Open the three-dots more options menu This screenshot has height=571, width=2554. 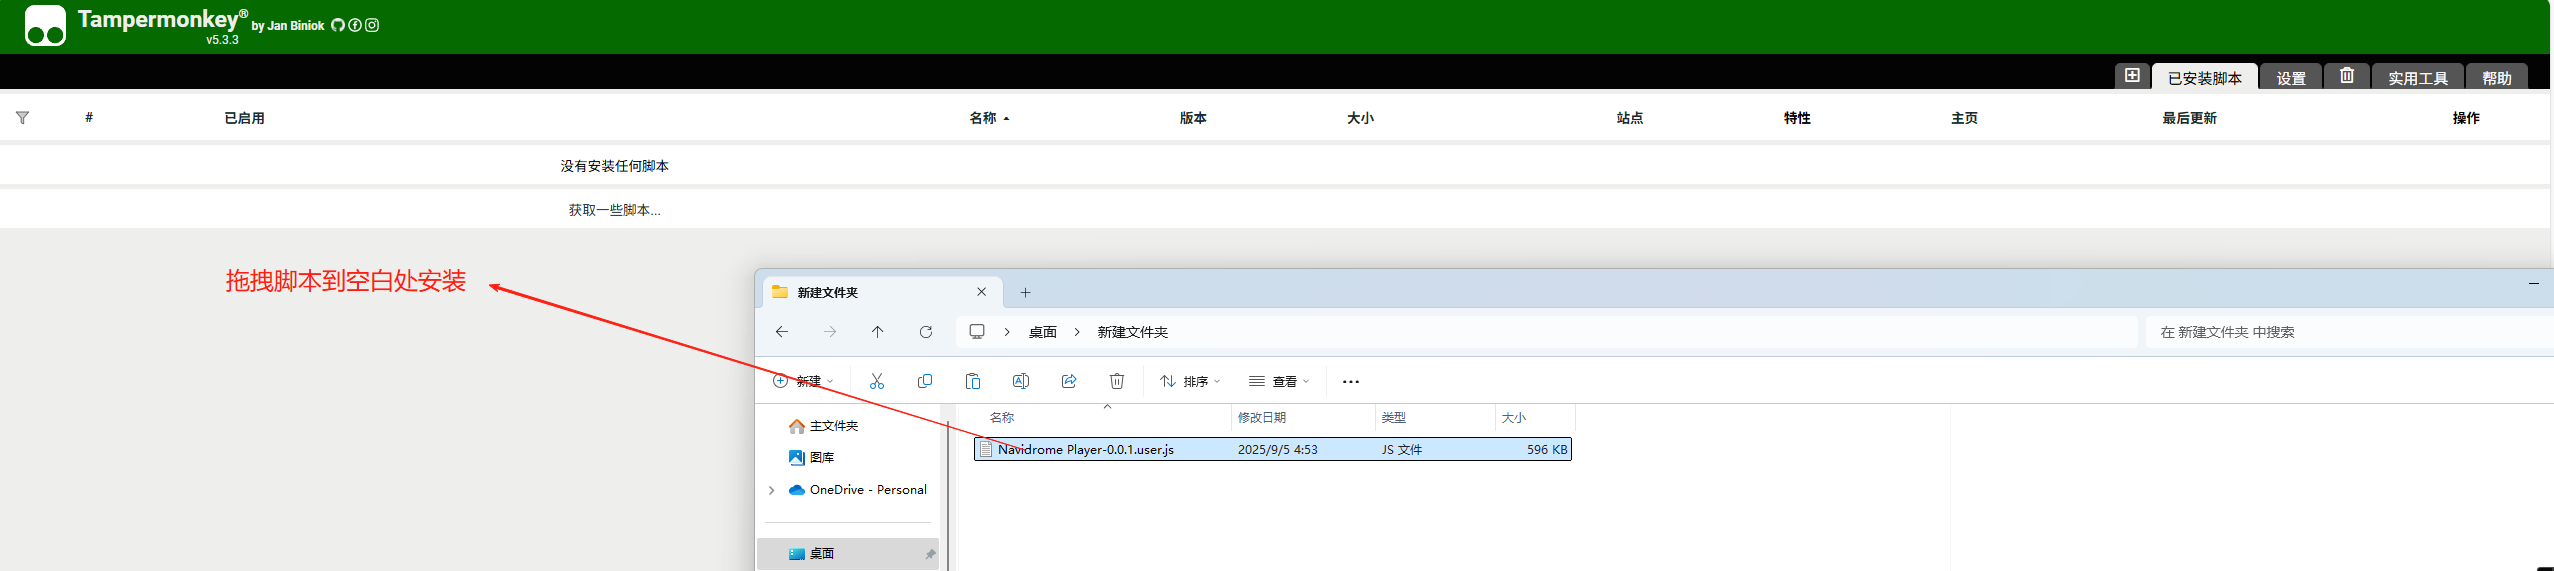pyautogui.click(x=1351, y=381)
